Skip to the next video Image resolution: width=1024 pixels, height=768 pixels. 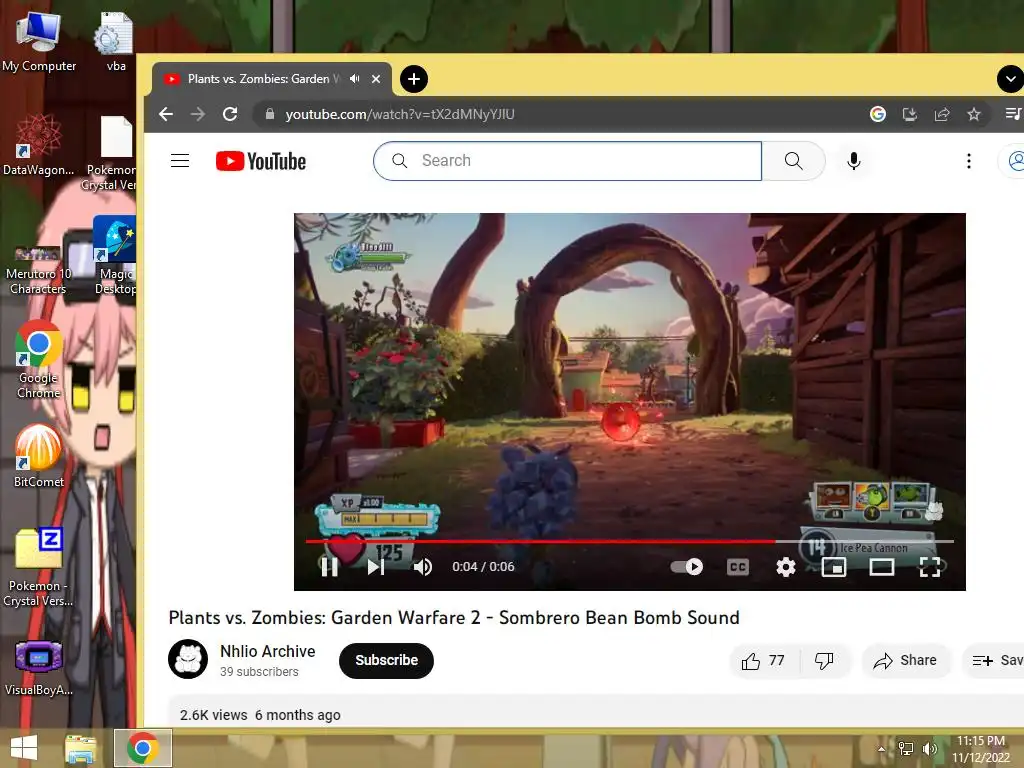coord(376,567)
